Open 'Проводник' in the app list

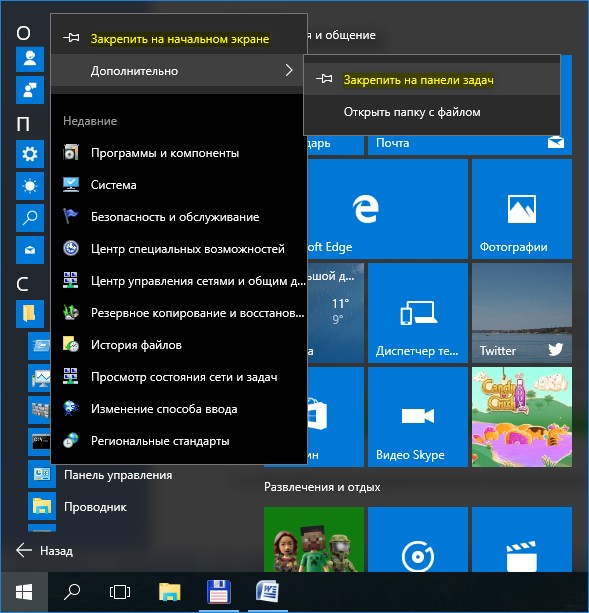pyautogui.click(x=95, y=507)
